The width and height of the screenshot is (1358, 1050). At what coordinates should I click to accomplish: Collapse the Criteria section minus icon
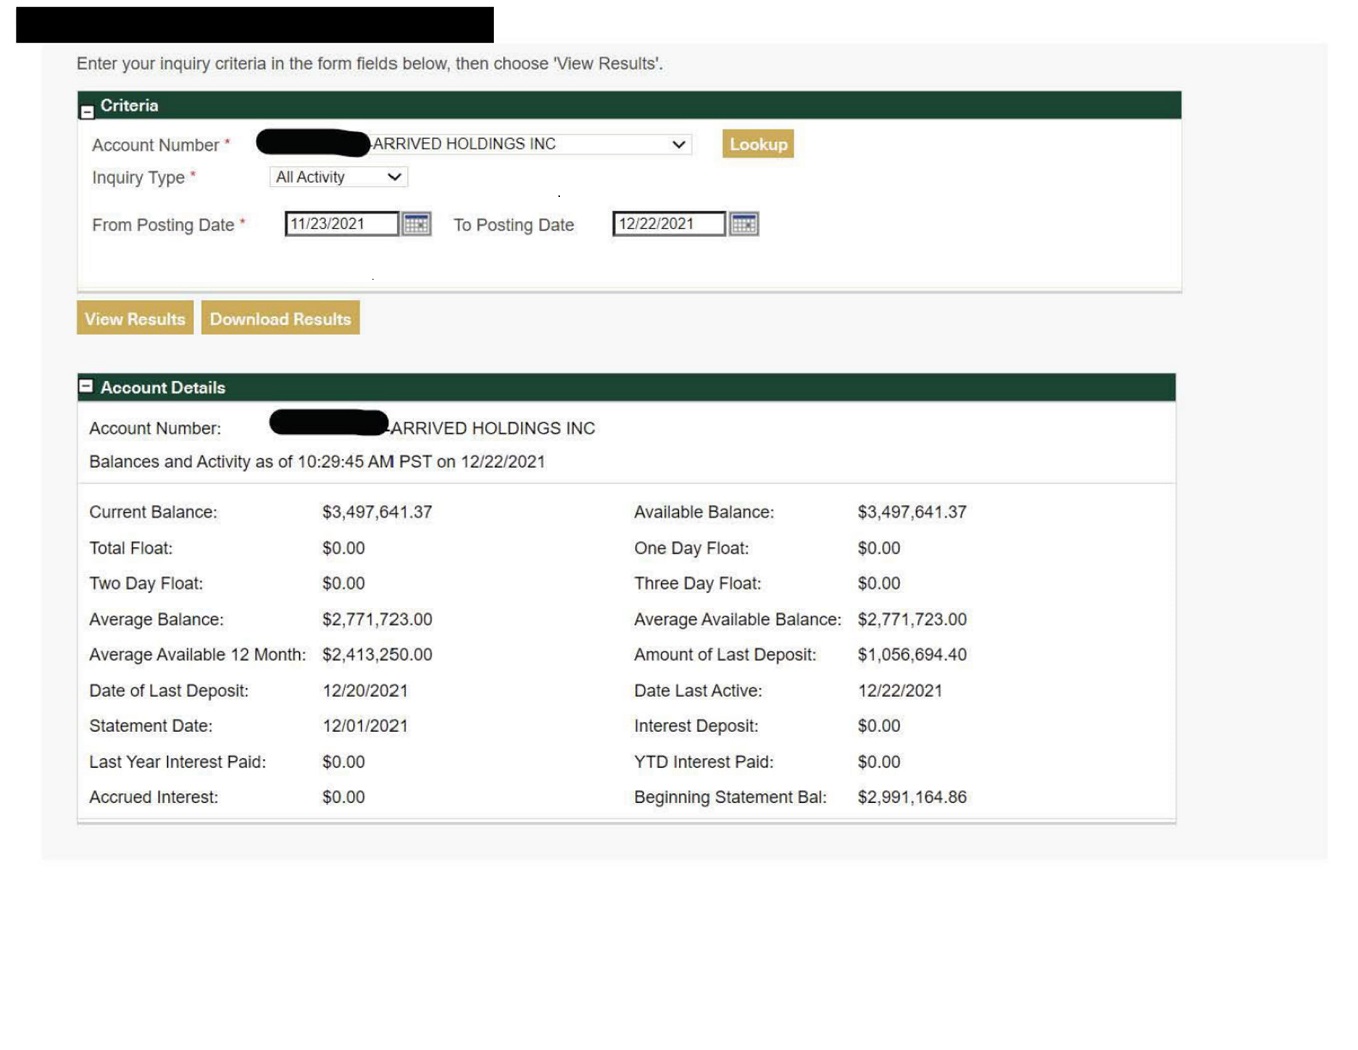click(87, 111)
